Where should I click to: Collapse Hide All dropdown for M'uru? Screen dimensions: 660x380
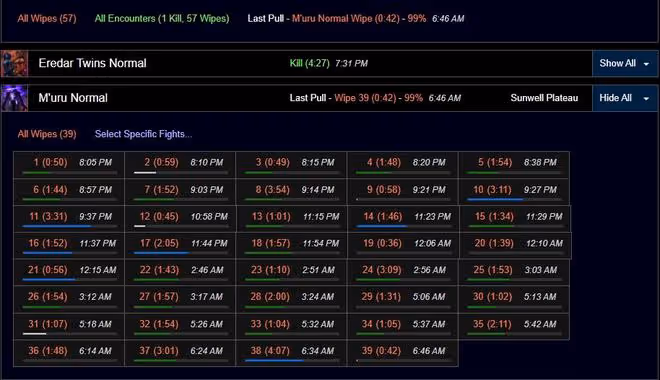(x=625, y=98)
